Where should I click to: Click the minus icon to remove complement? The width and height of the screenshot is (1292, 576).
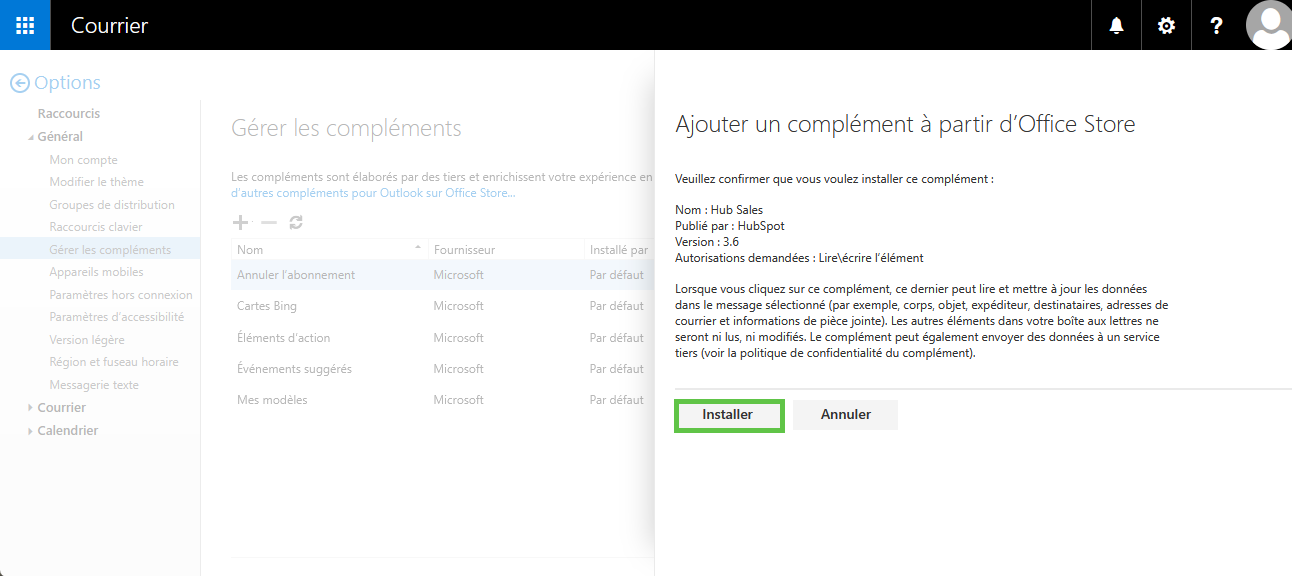[268, 222]
